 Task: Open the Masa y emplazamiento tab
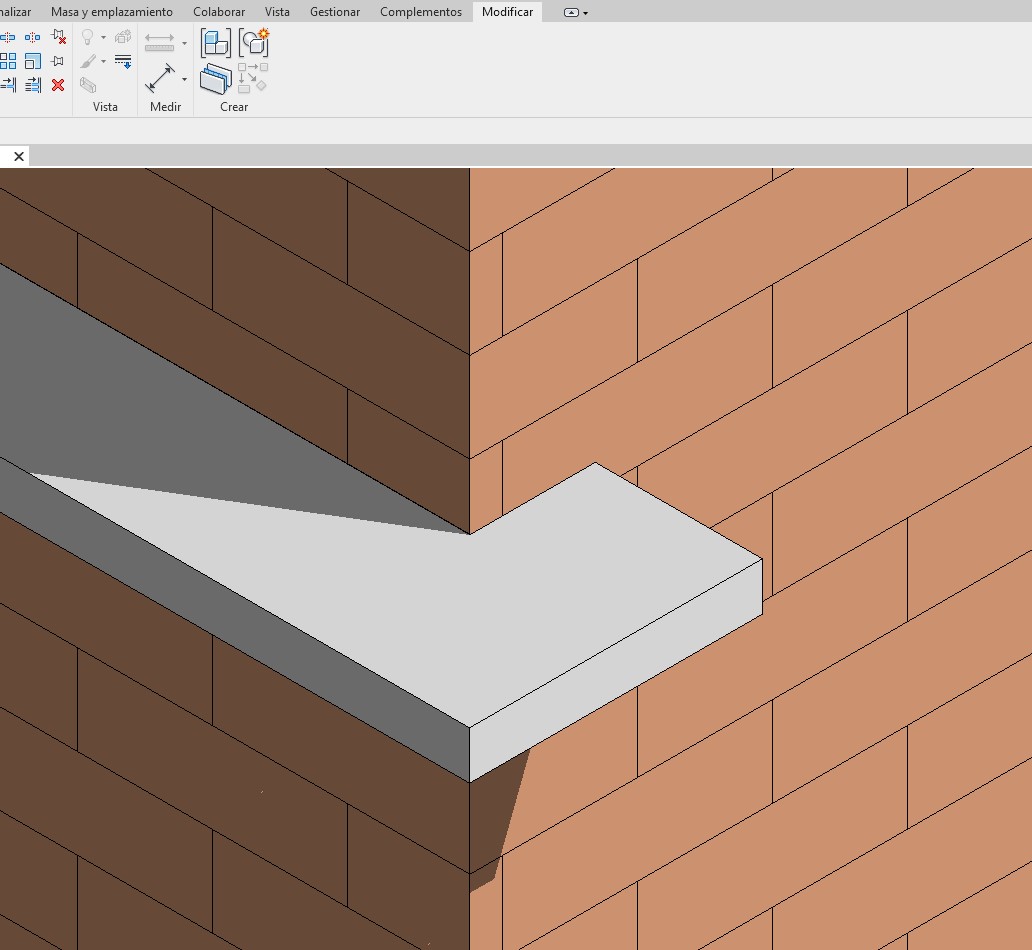coord(111,12)
